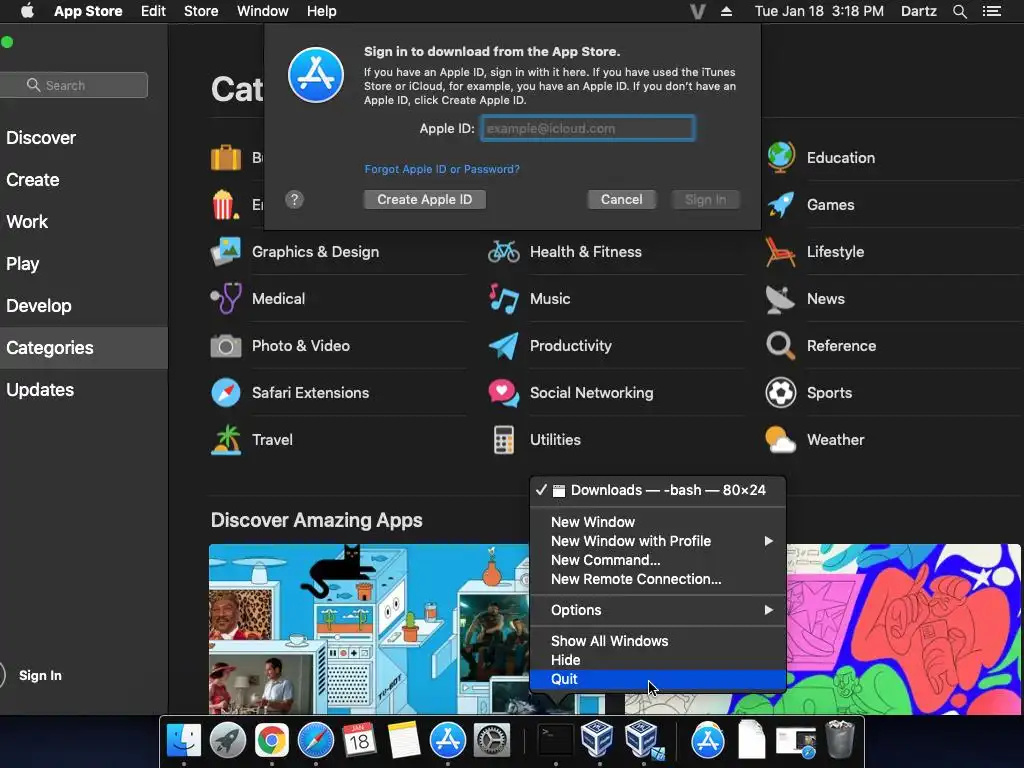Choose New Command… in Dock menu
1024x768 pixels.
click(658, 560)
